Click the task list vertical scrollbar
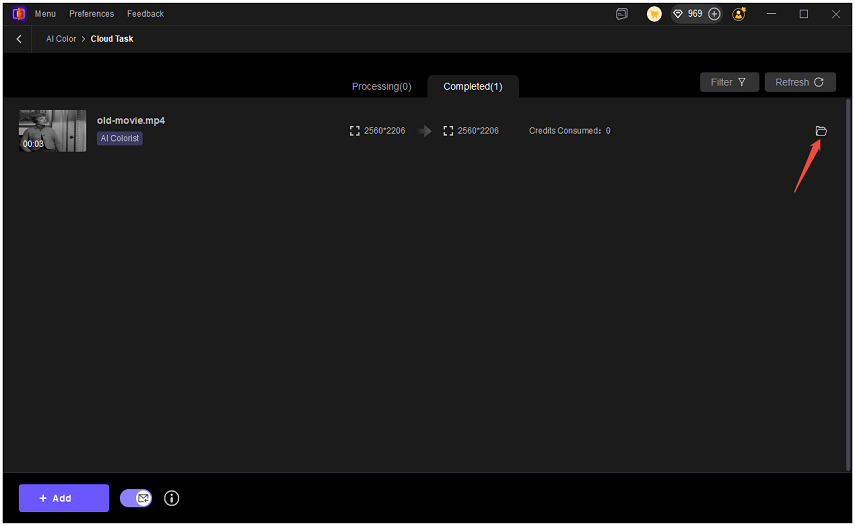Screen dimensions: 855x526 tap(848, 283)
